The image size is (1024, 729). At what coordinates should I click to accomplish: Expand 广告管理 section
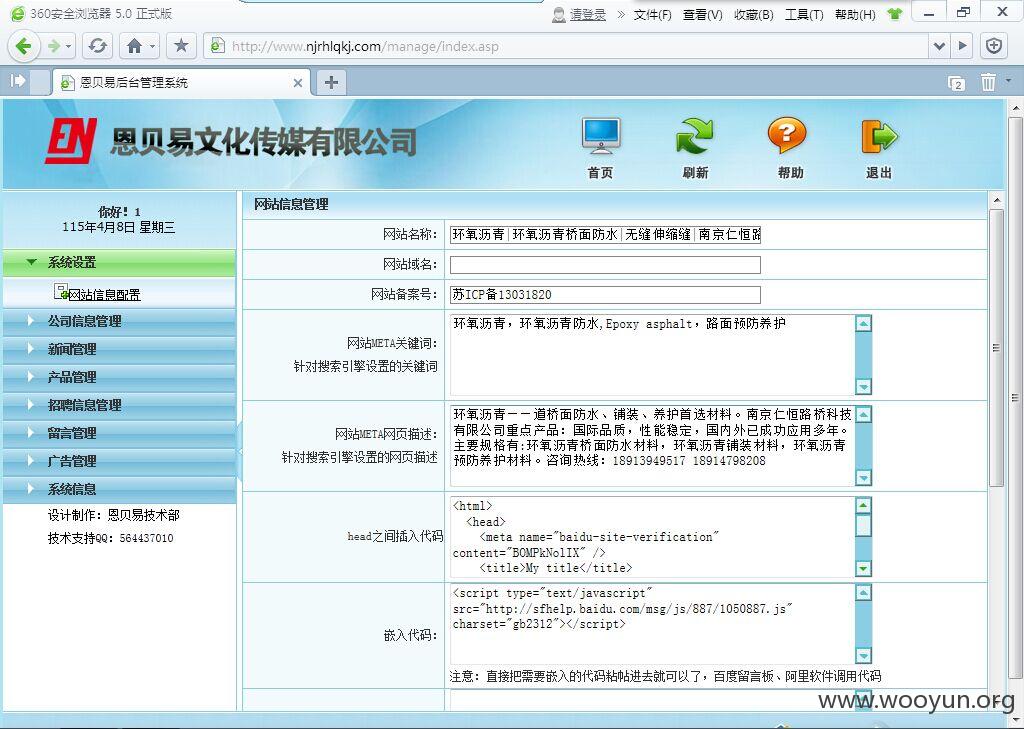coord(119,462)
